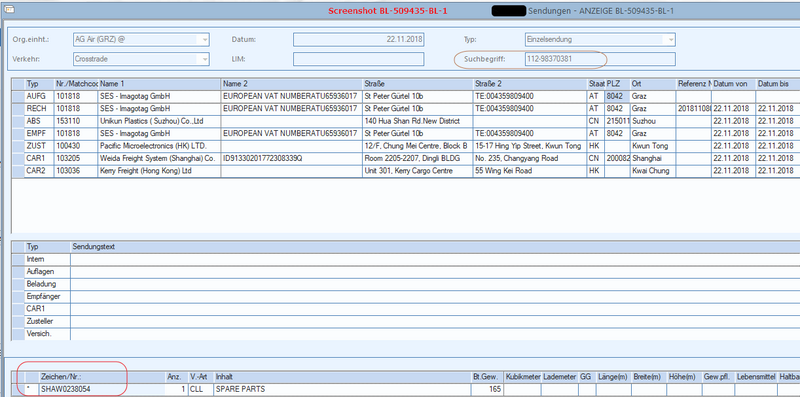This screenshot has height=397, width=800.
Task: Click PLZ cell 215011
Action: 617,121
